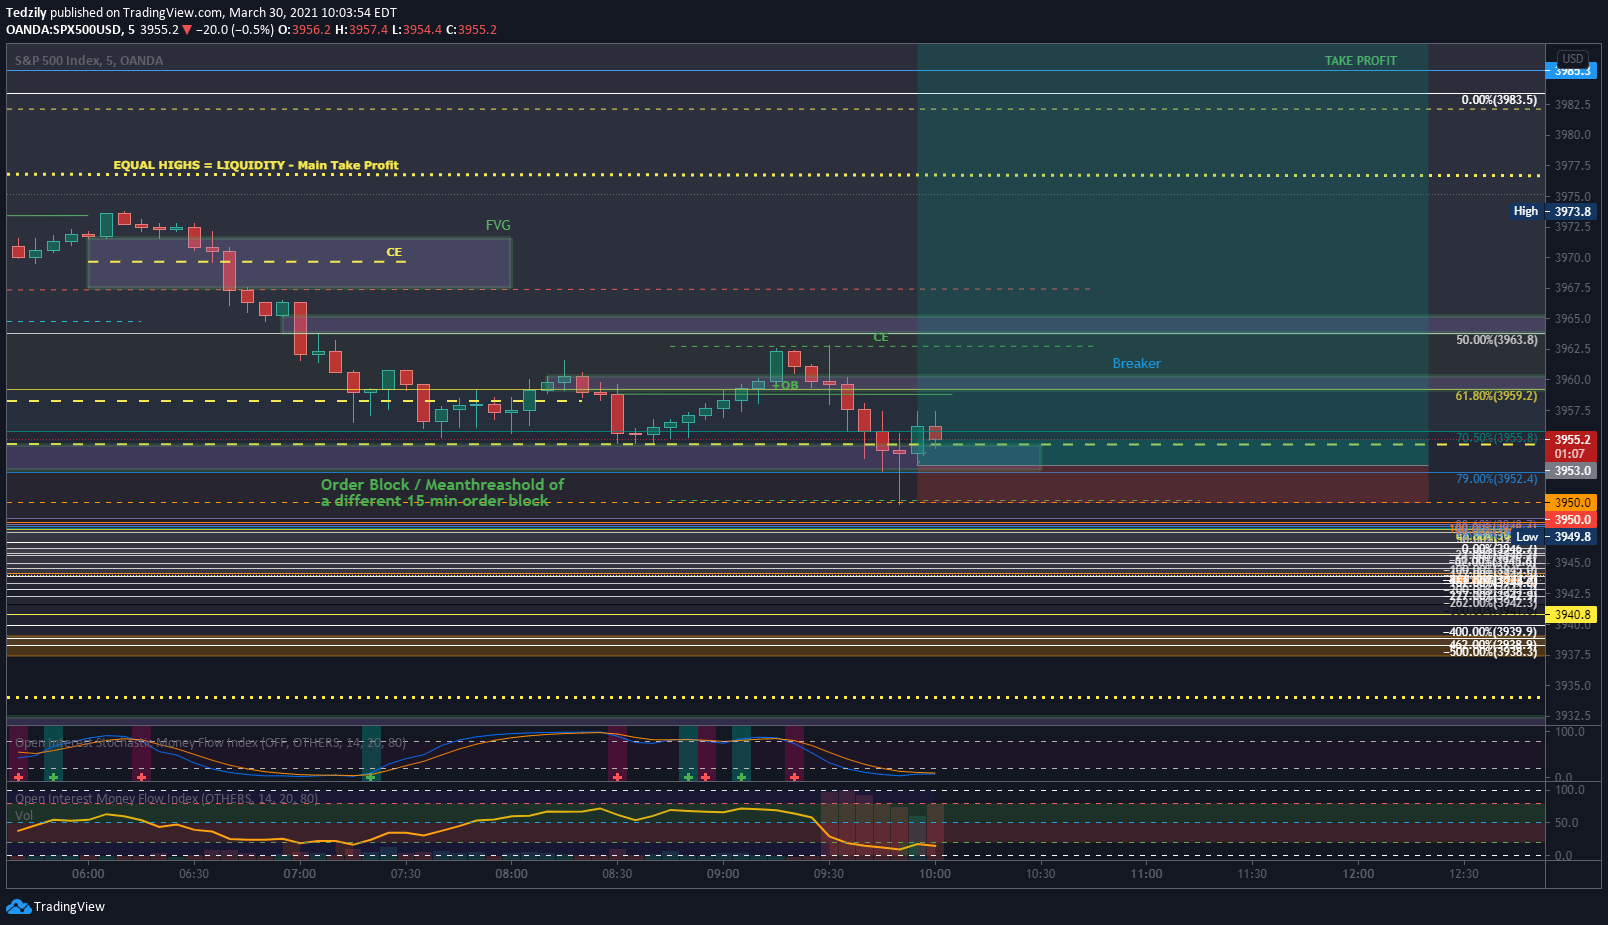Click the 3970.0 price axis label
This screenshot has height=925, width=1608.
(1572, 258)
